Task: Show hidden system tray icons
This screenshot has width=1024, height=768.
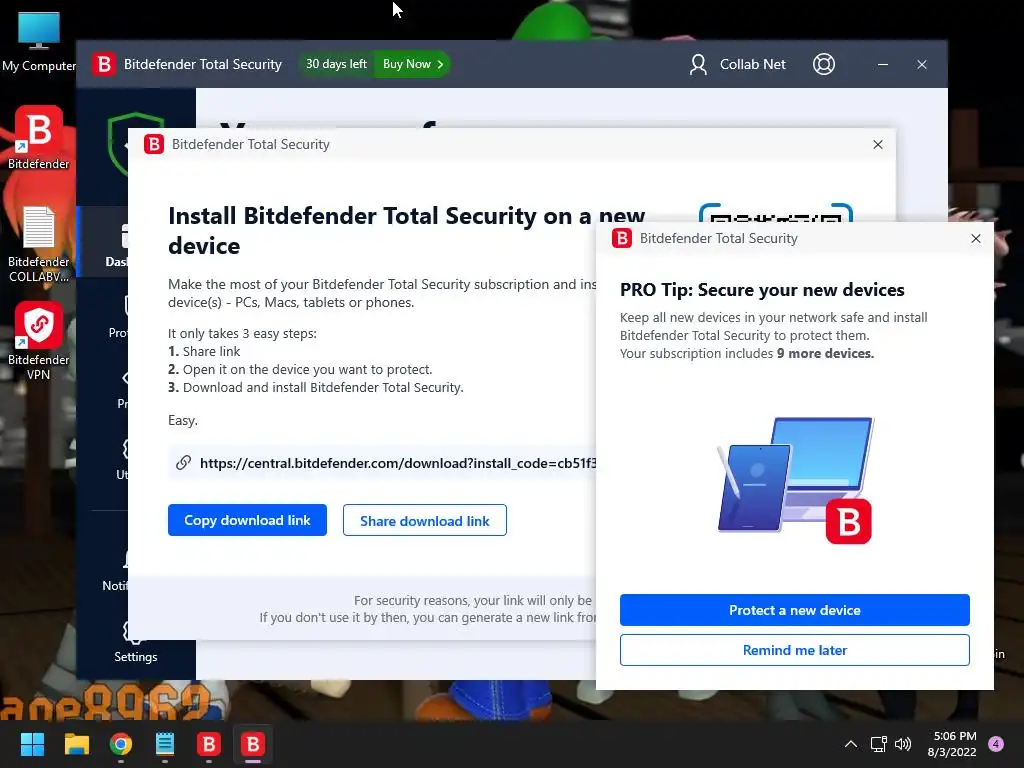Action: coord(850,744)
